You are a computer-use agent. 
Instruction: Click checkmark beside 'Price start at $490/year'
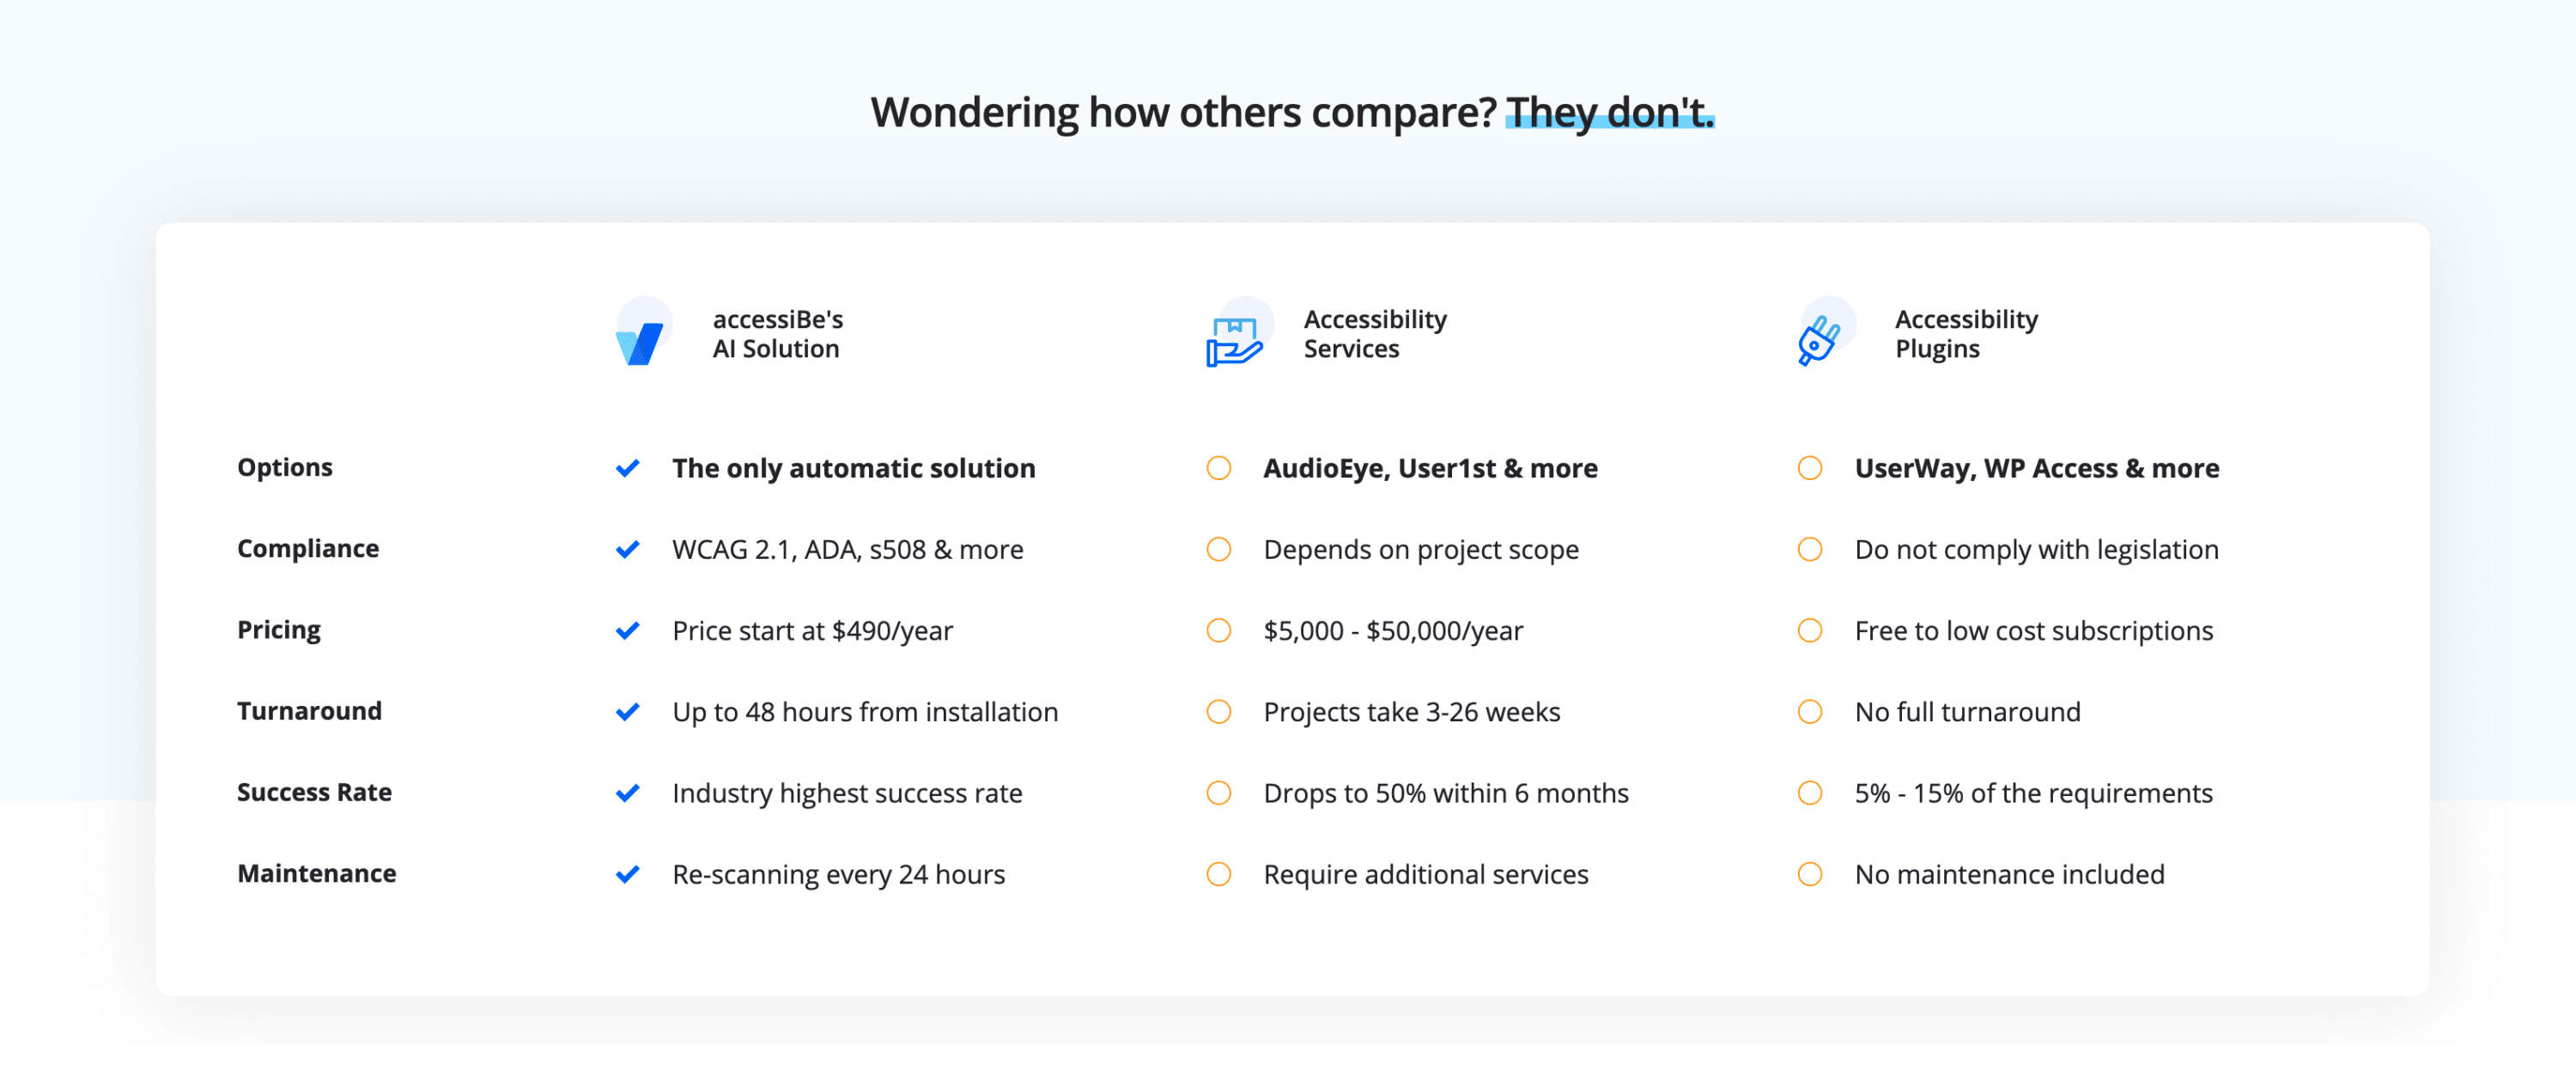628,630
